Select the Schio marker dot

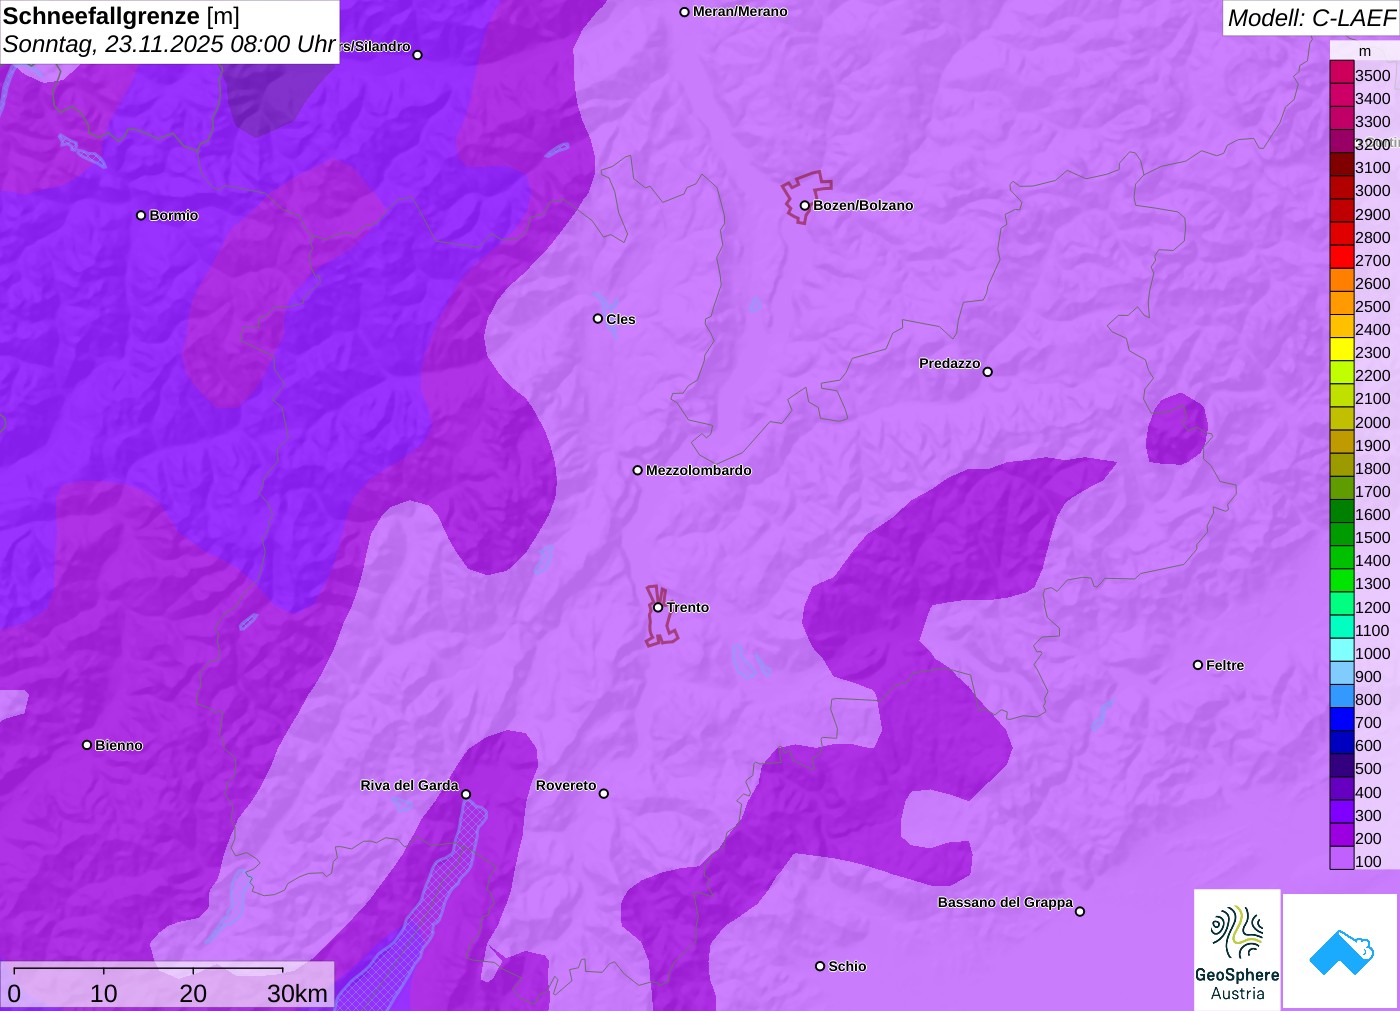820,966
